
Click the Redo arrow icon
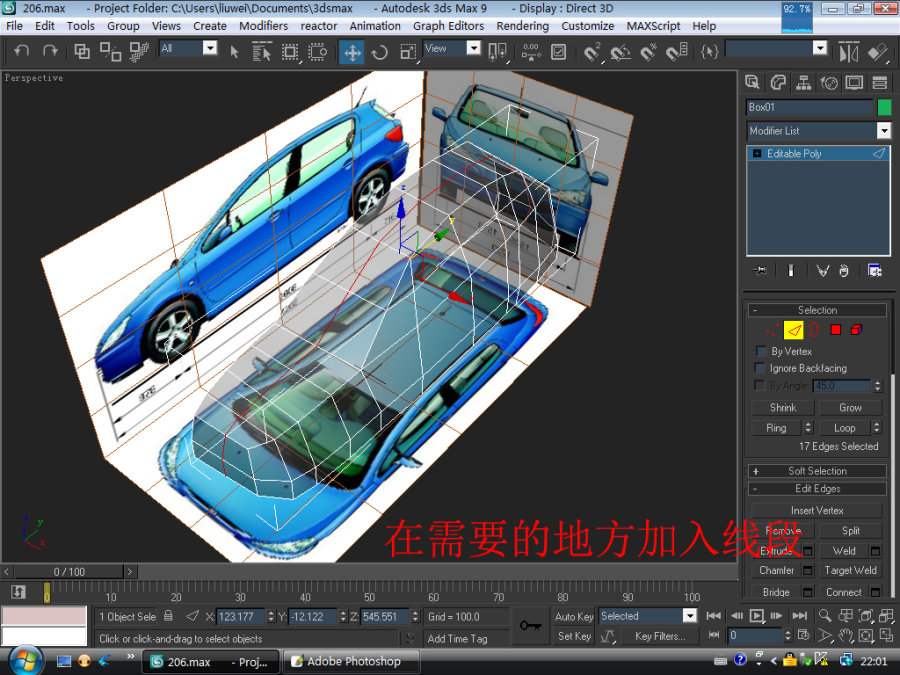50,52
